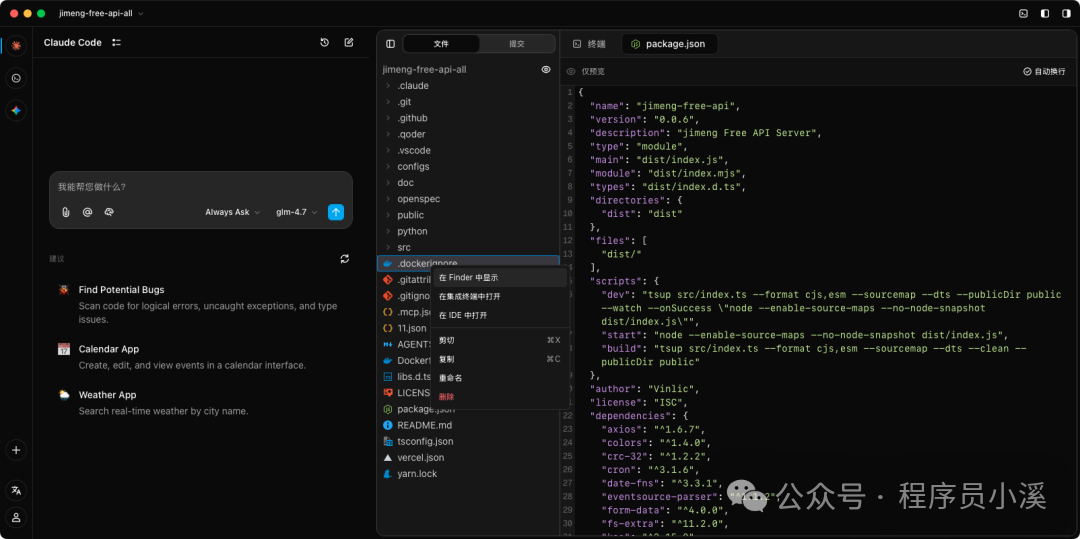Screen dimensions: 1080x539
Task: Click the info icon beside README.md
Action: click(x=388, y=425)
